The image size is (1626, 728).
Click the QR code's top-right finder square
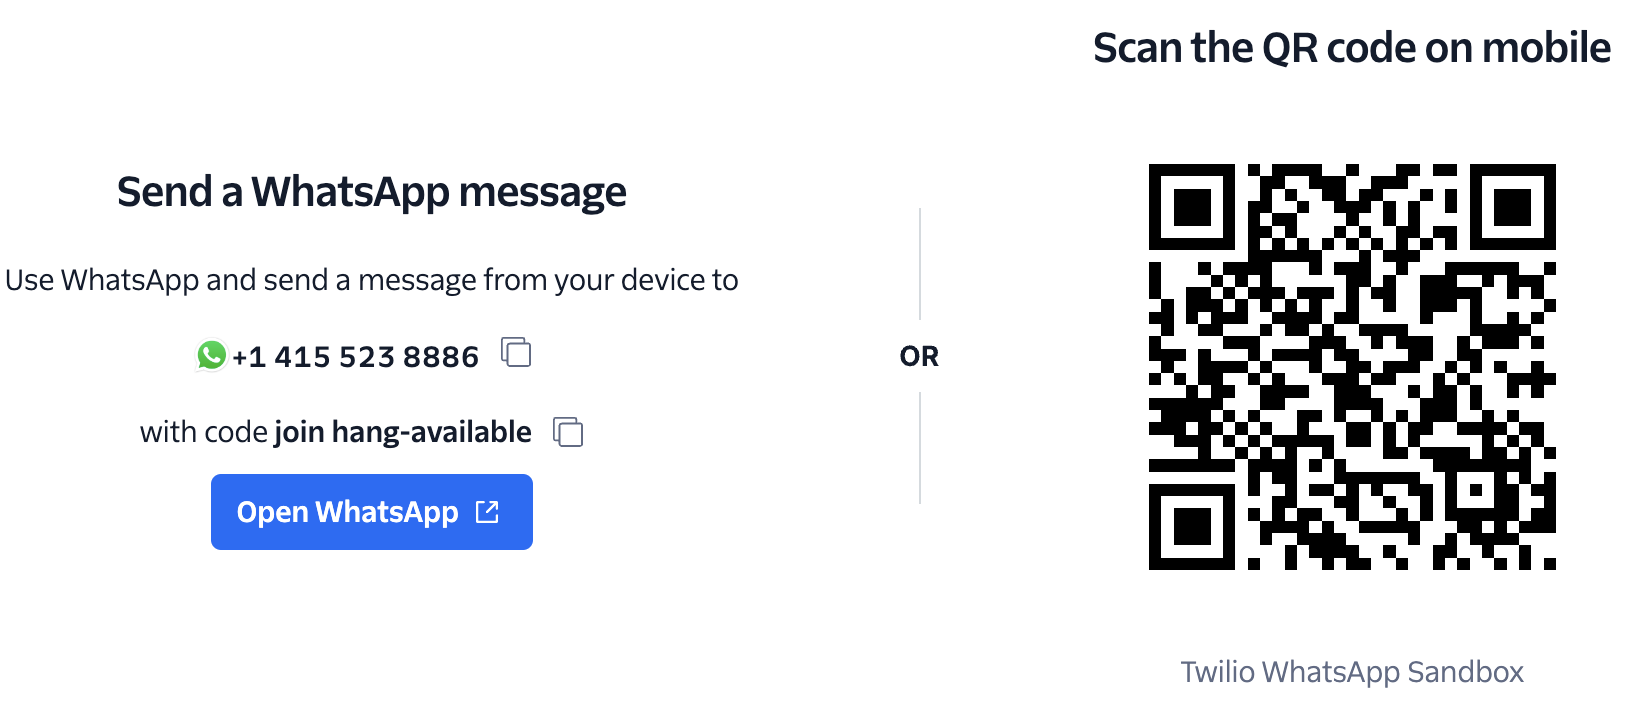1513,207
